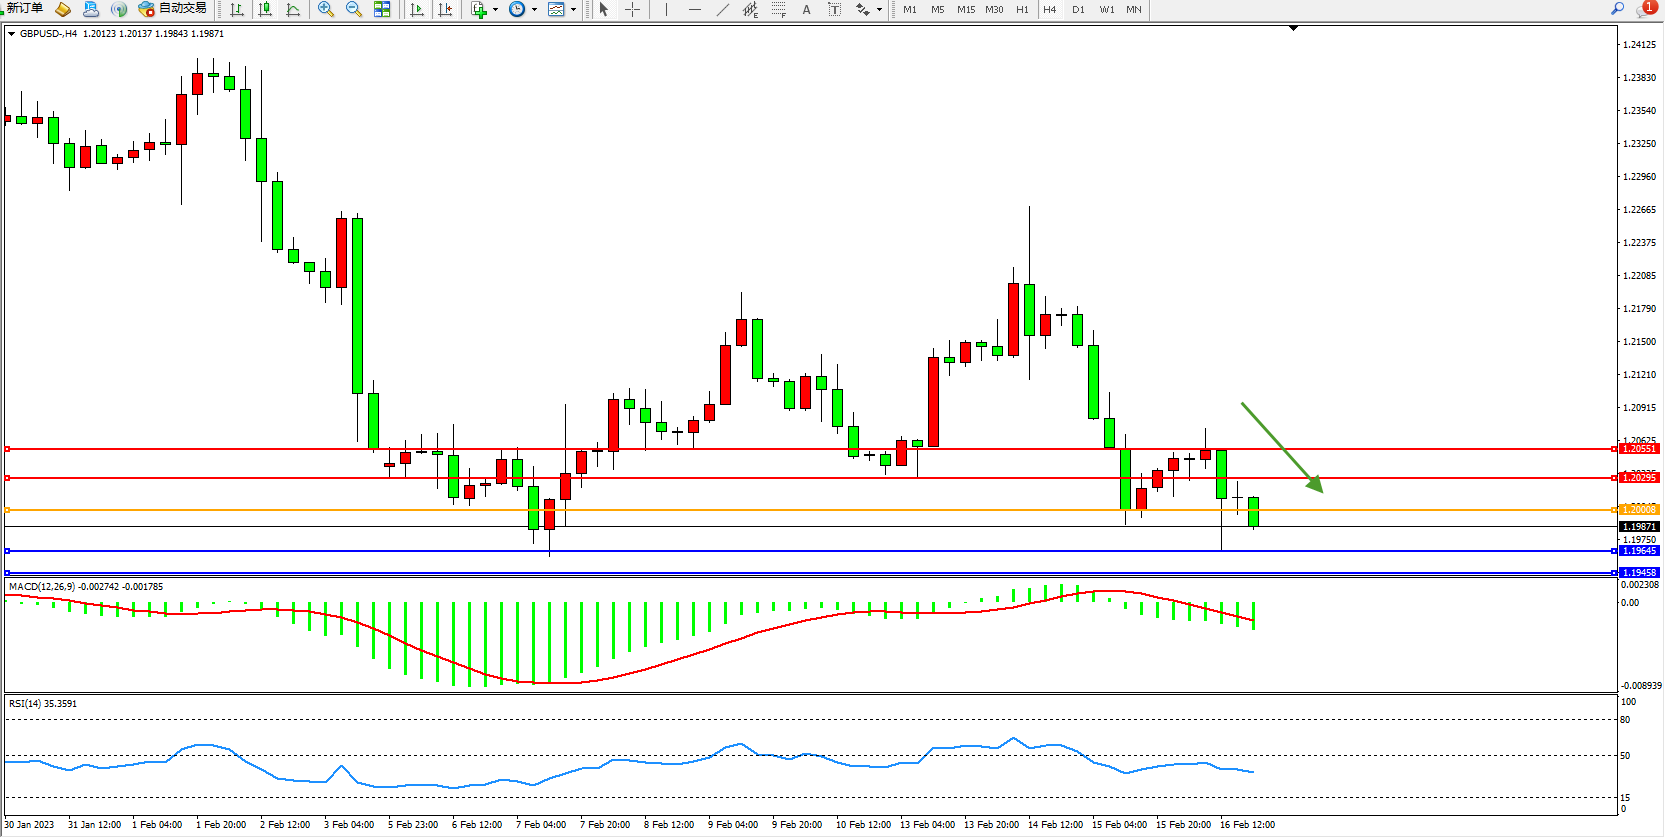Select the D1 timeframe
1665x838 pixels.
[x=1078, y=9]
